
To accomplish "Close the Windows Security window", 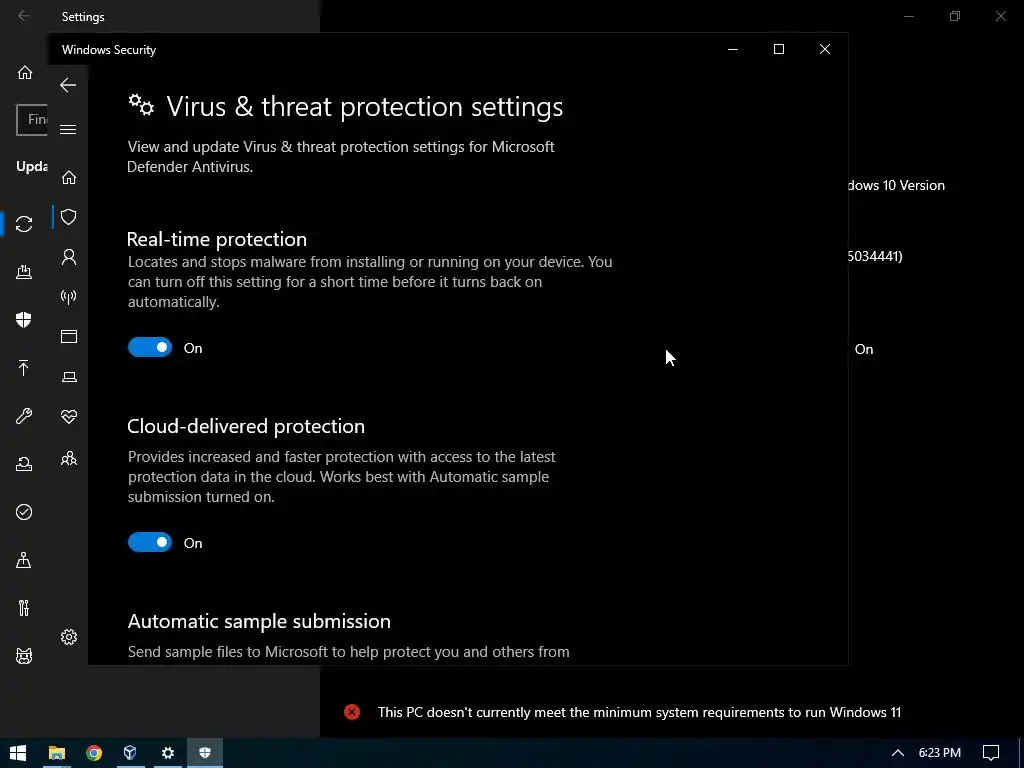I will point(825,50).
